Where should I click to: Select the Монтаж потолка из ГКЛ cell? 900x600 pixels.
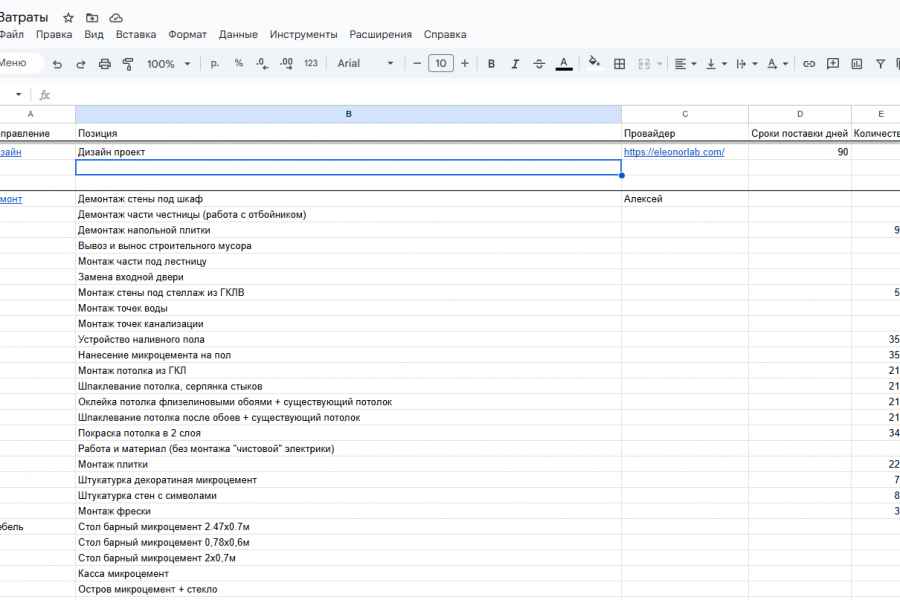point(348,371)
